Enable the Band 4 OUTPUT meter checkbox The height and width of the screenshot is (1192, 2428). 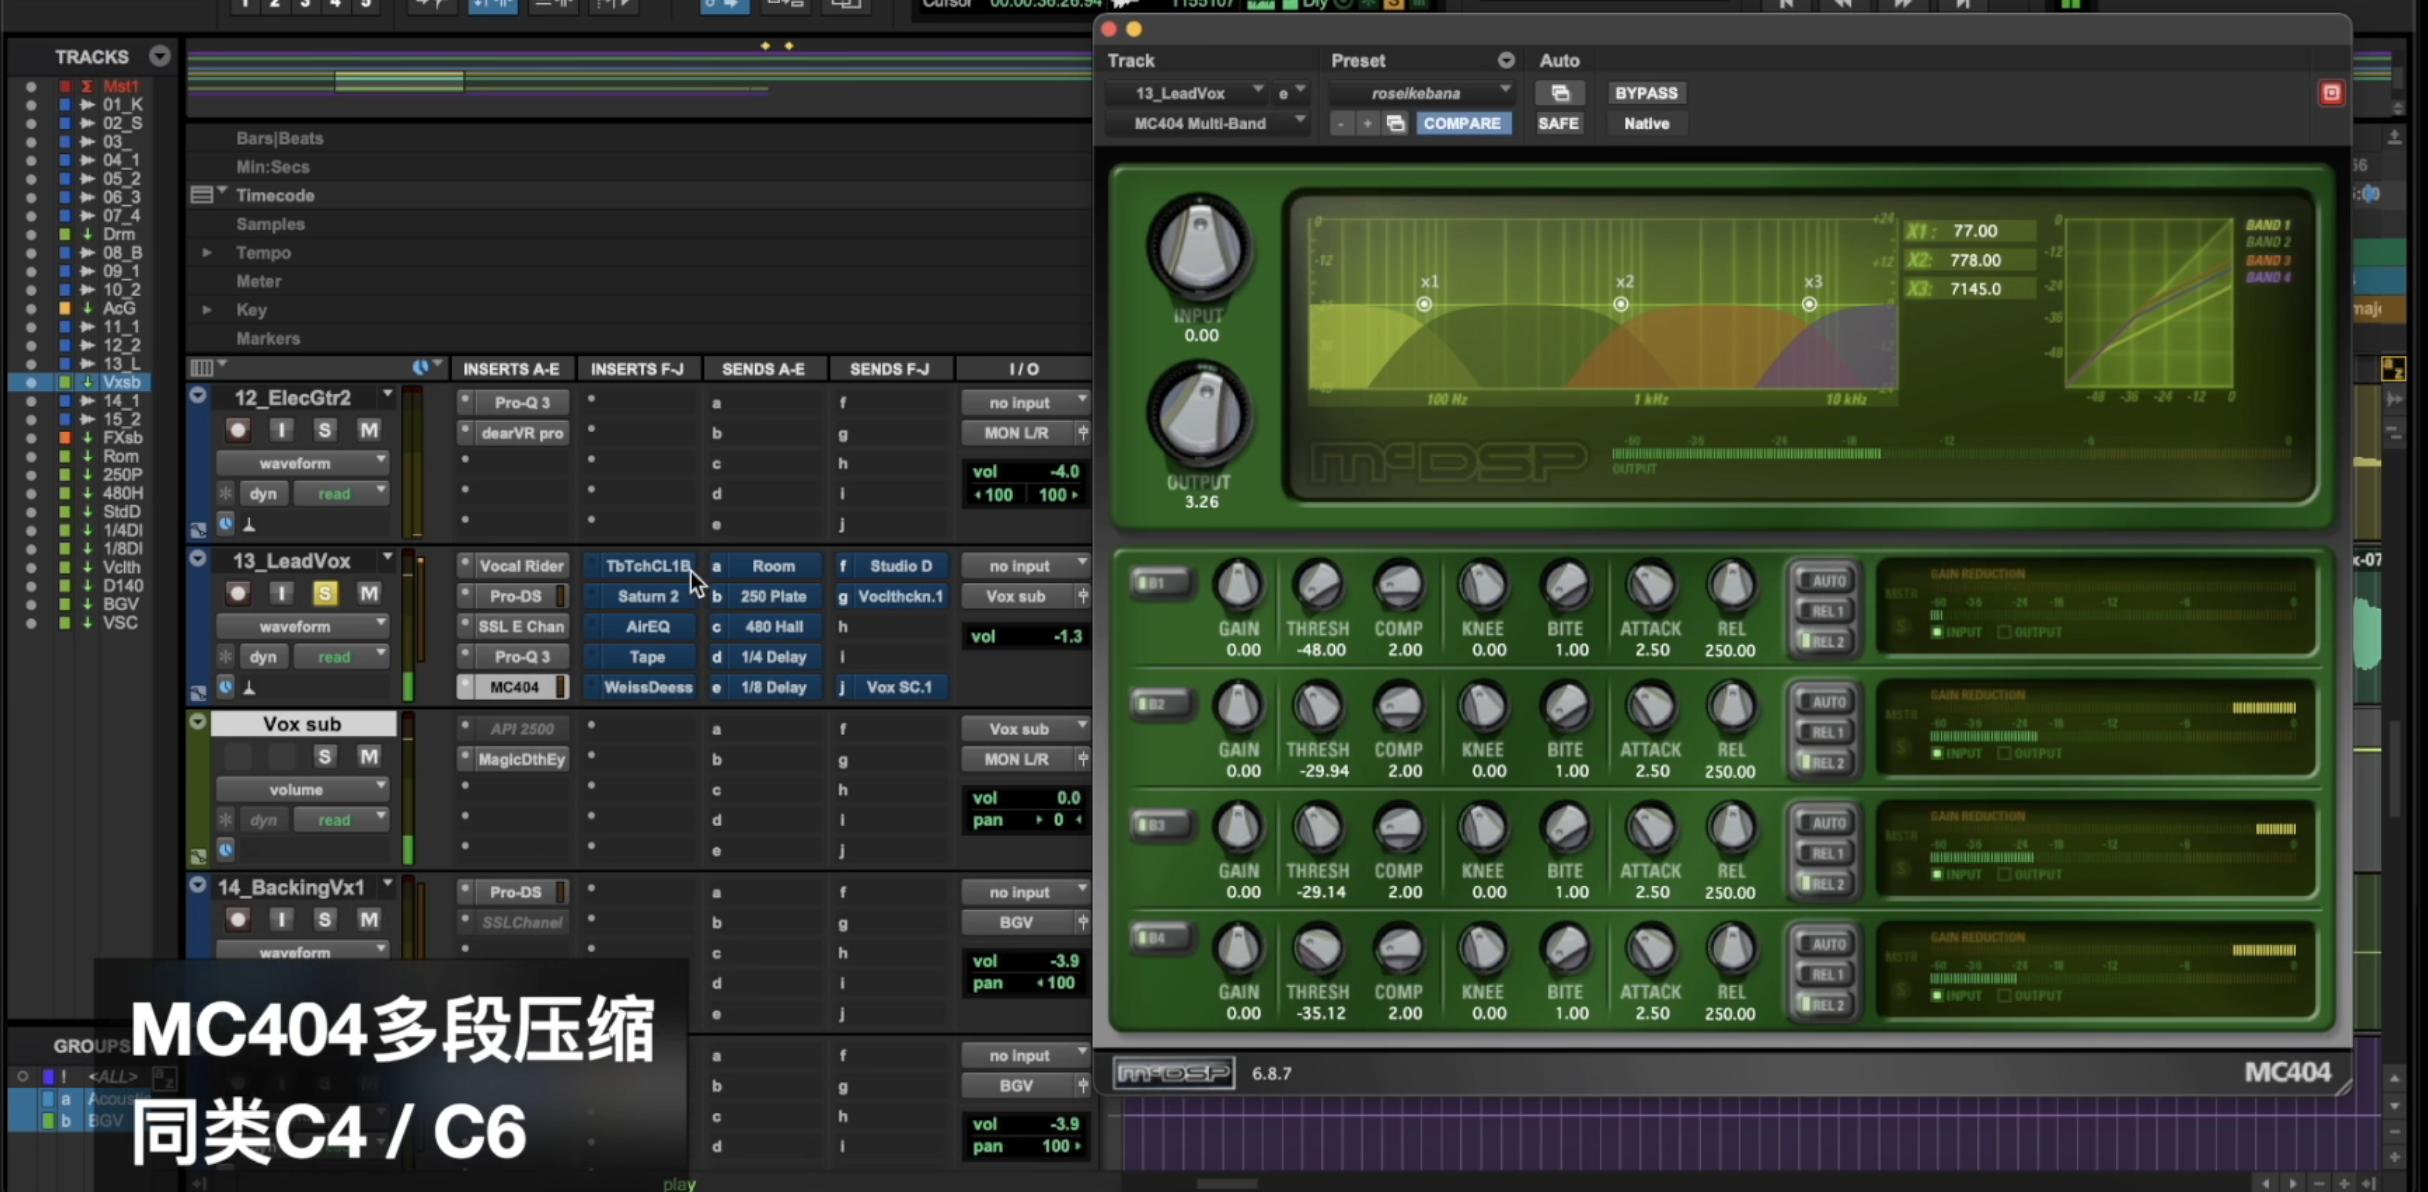point(2004,996)
